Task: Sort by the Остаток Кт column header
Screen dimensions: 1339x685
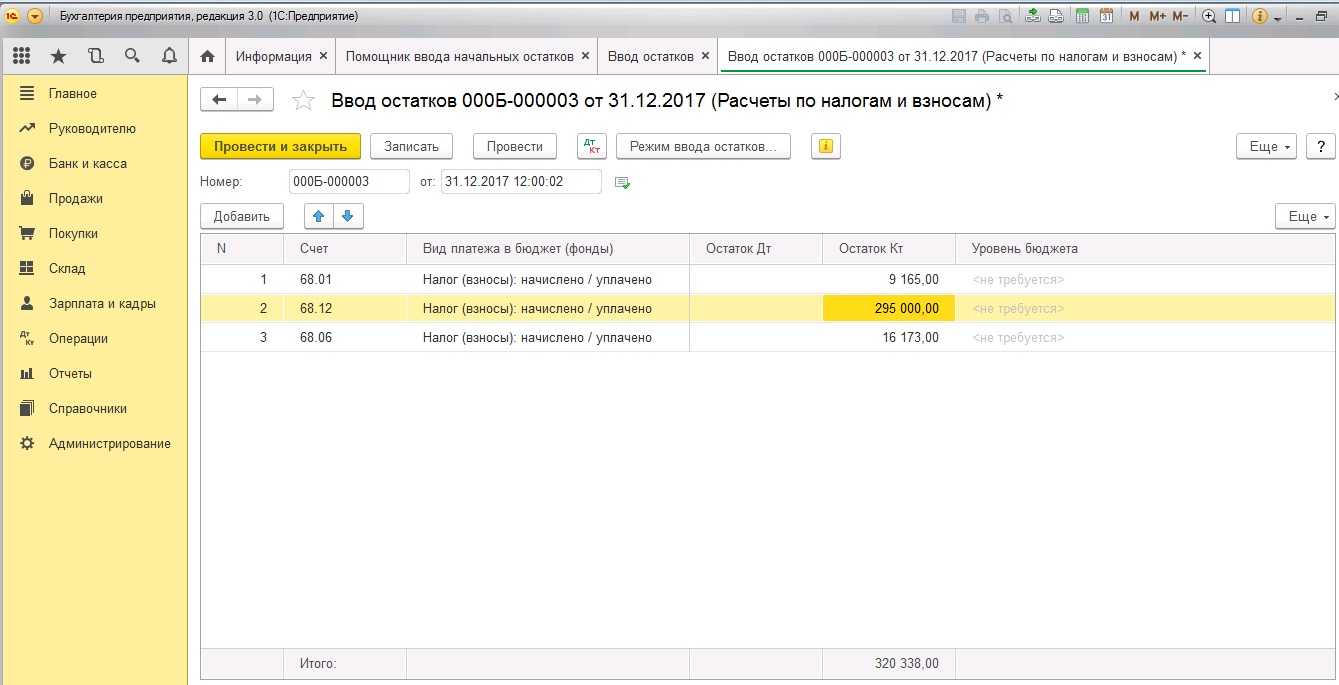Action: [x=889, y=248]
